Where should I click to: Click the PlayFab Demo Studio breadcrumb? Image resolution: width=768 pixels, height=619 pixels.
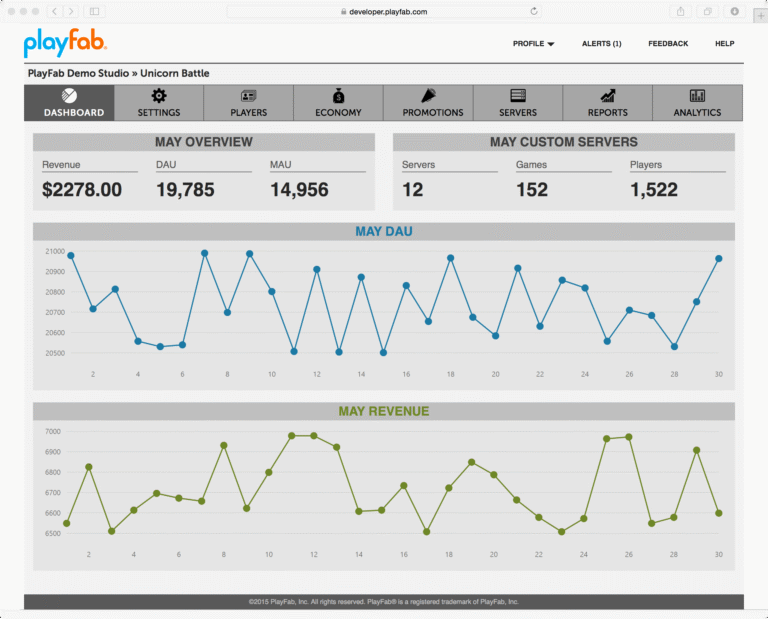click(78, 73)
